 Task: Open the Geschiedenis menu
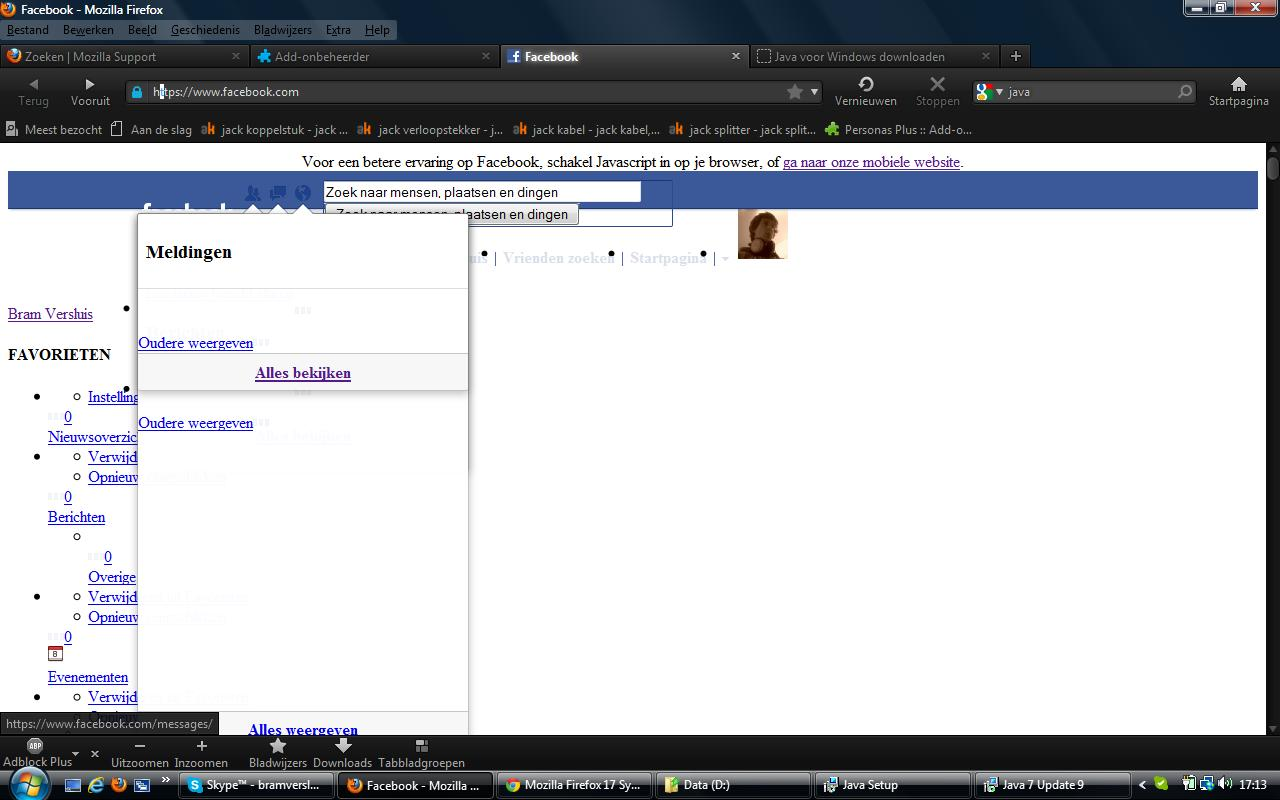tap(205, 30)
